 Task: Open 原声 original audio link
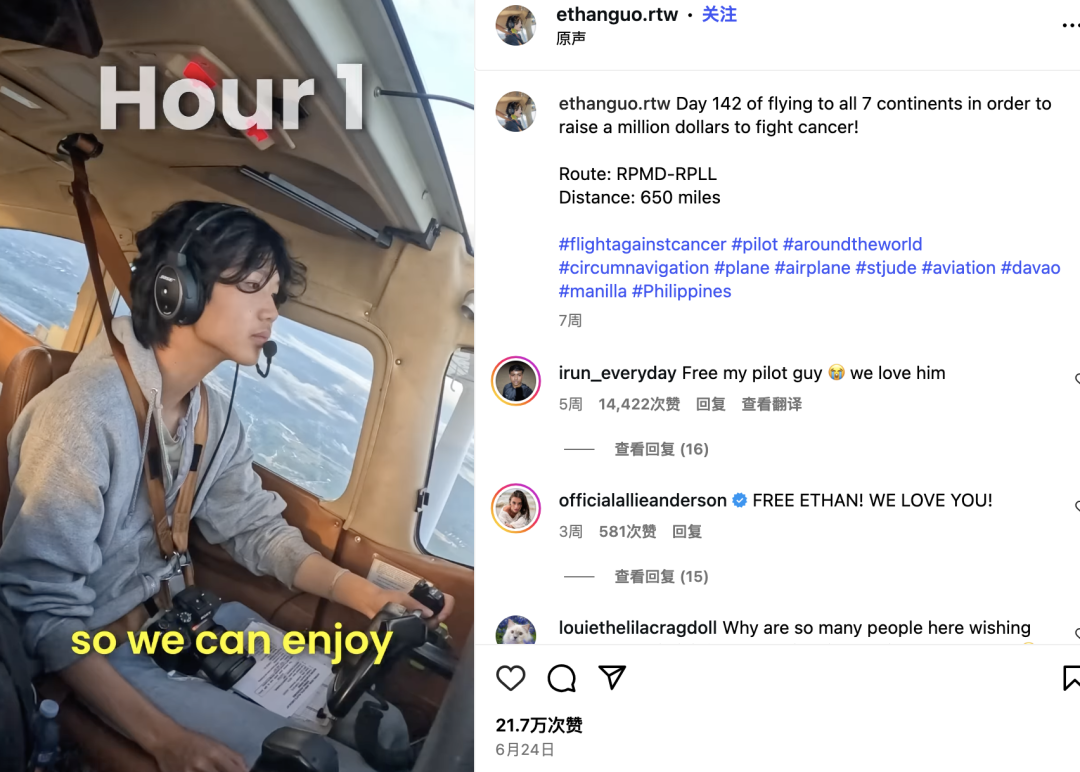[x=571, y=39]
